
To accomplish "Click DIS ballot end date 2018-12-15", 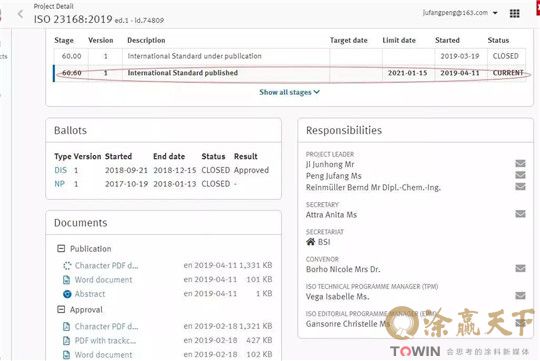I will click(x=175, y=170).
